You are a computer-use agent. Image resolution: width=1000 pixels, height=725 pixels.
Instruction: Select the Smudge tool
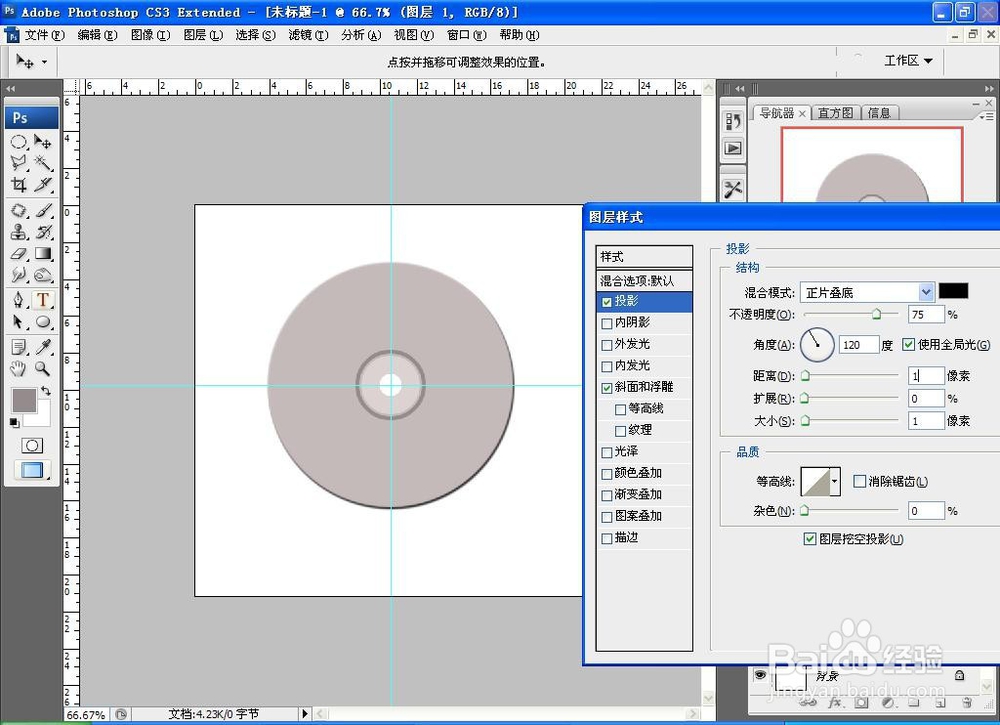point(19,275)
